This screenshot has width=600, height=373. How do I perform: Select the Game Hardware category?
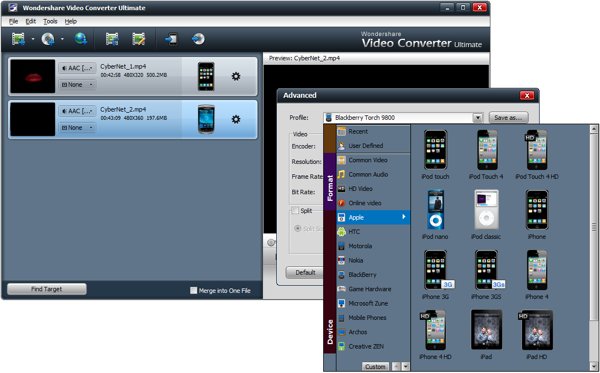[x=373, y=289]
